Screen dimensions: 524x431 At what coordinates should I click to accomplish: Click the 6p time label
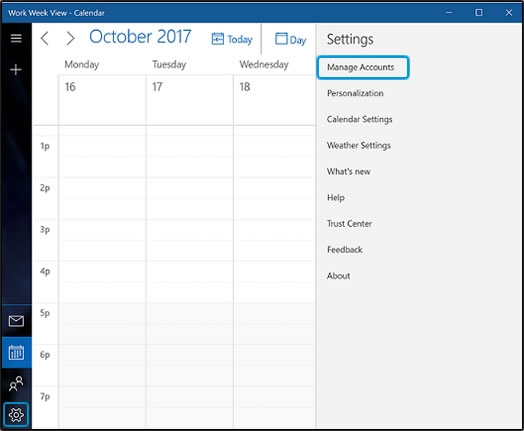pos(45,355)
